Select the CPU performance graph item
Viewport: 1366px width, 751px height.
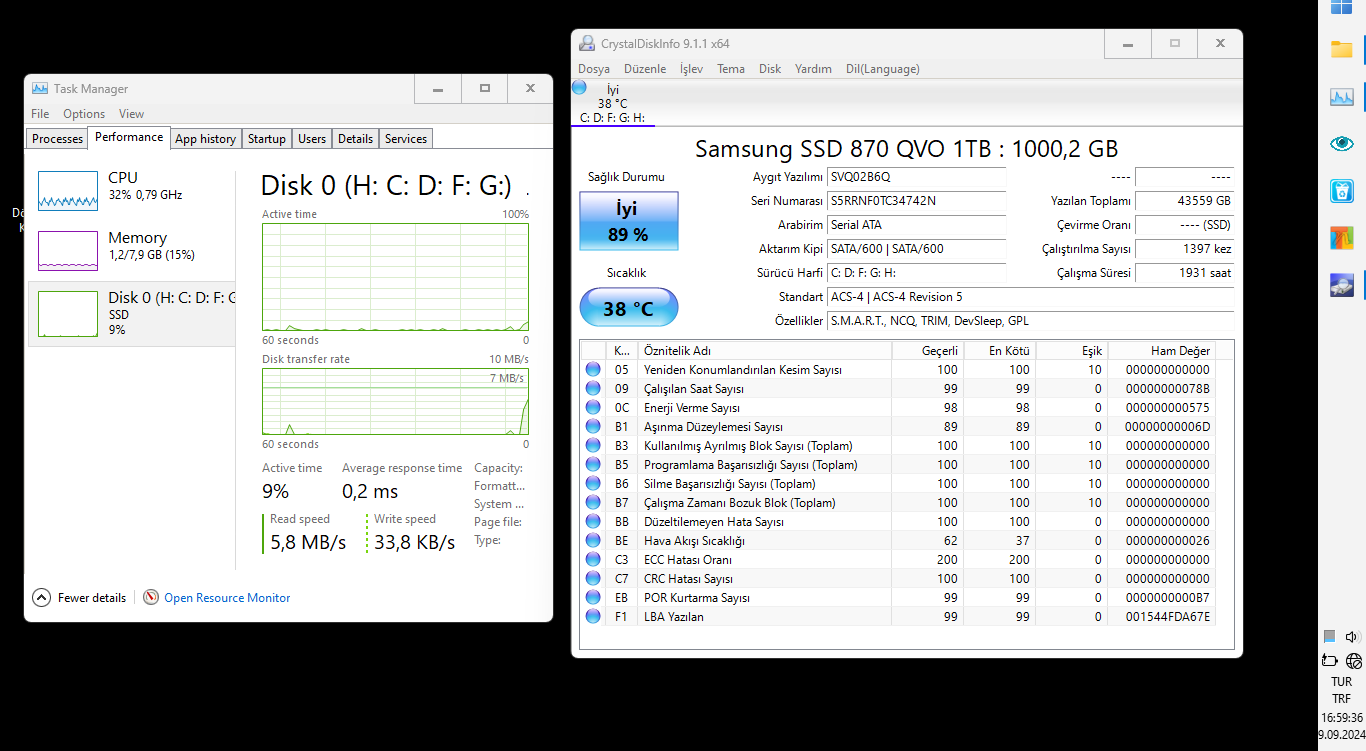[x=131, y=189]
